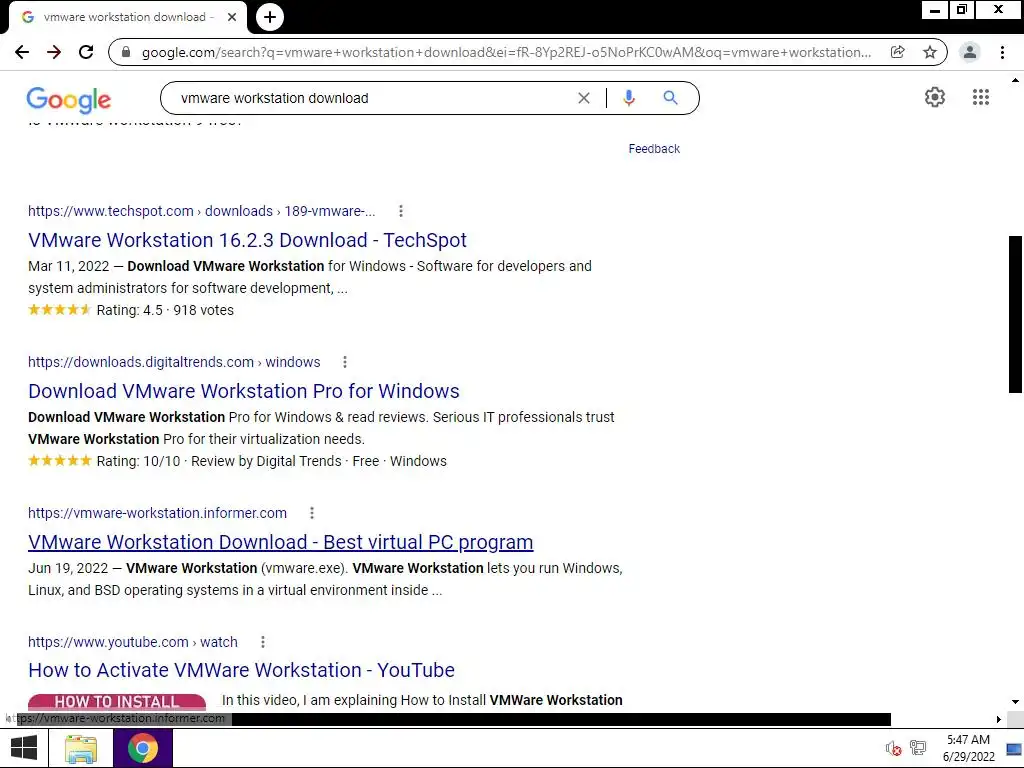Go back to the previous page
The height and width of the screenshot is (768, 1024).
click(x=22, y=52)
